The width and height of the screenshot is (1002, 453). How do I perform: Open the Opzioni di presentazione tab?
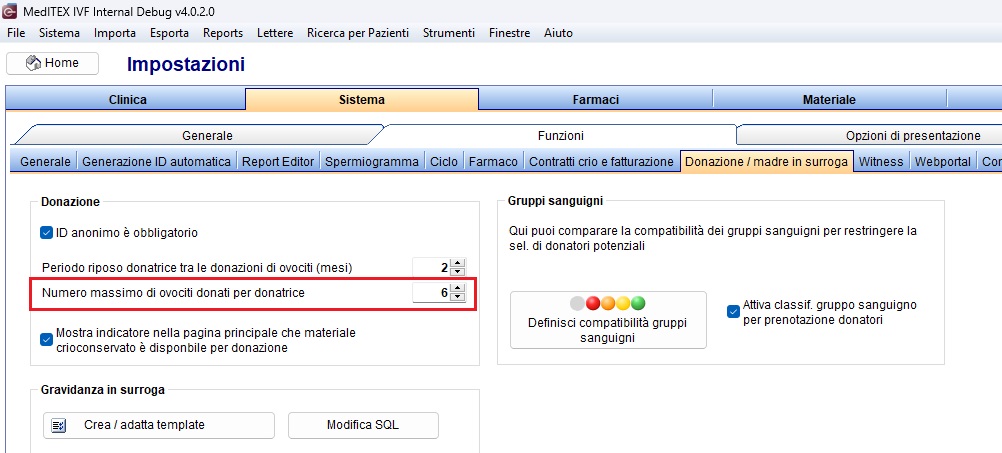pyautogui.click(x=913, y=135)
